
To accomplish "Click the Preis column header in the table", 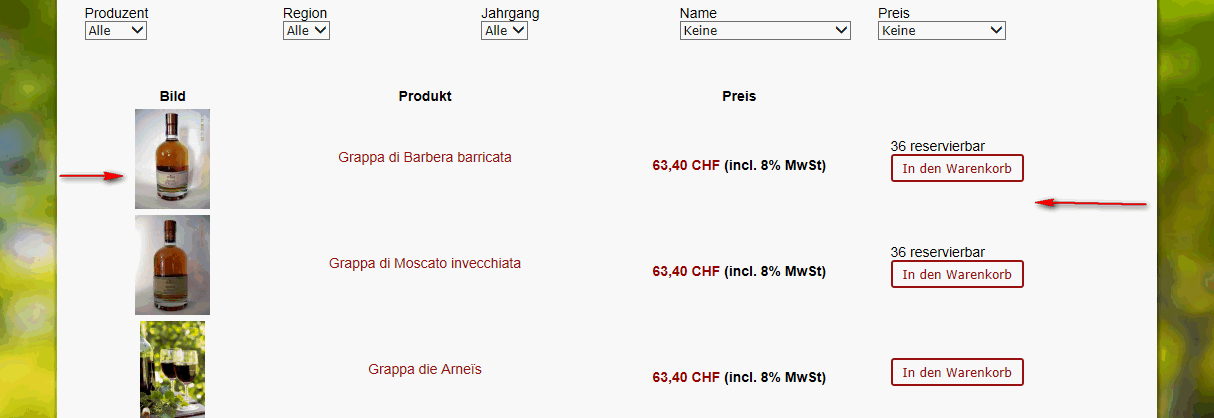I will [739, 97].
